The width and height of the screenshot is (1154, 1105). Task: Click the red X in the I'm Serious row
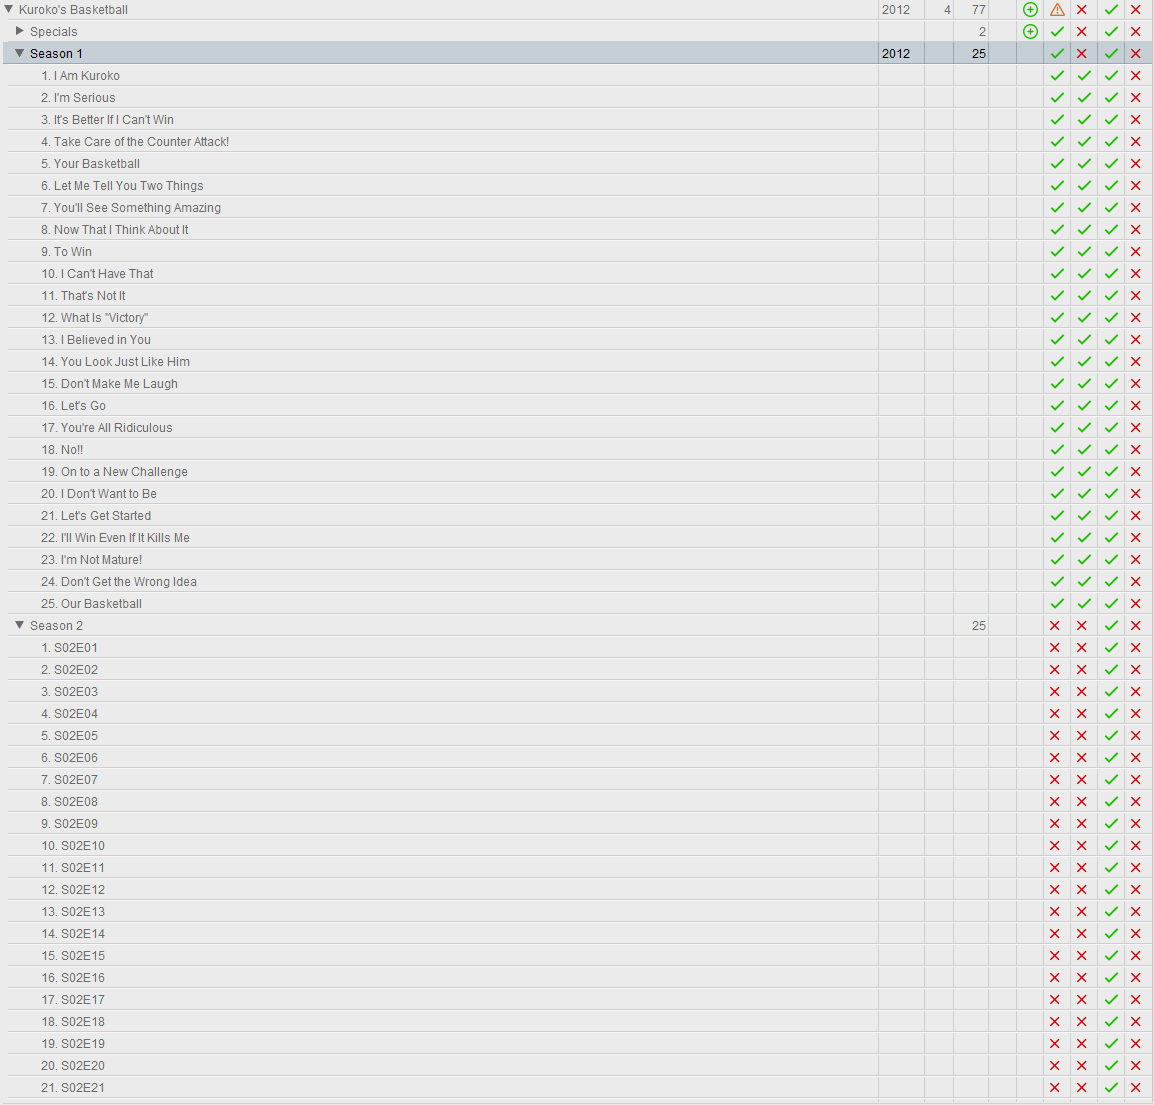click(1136, 98)
